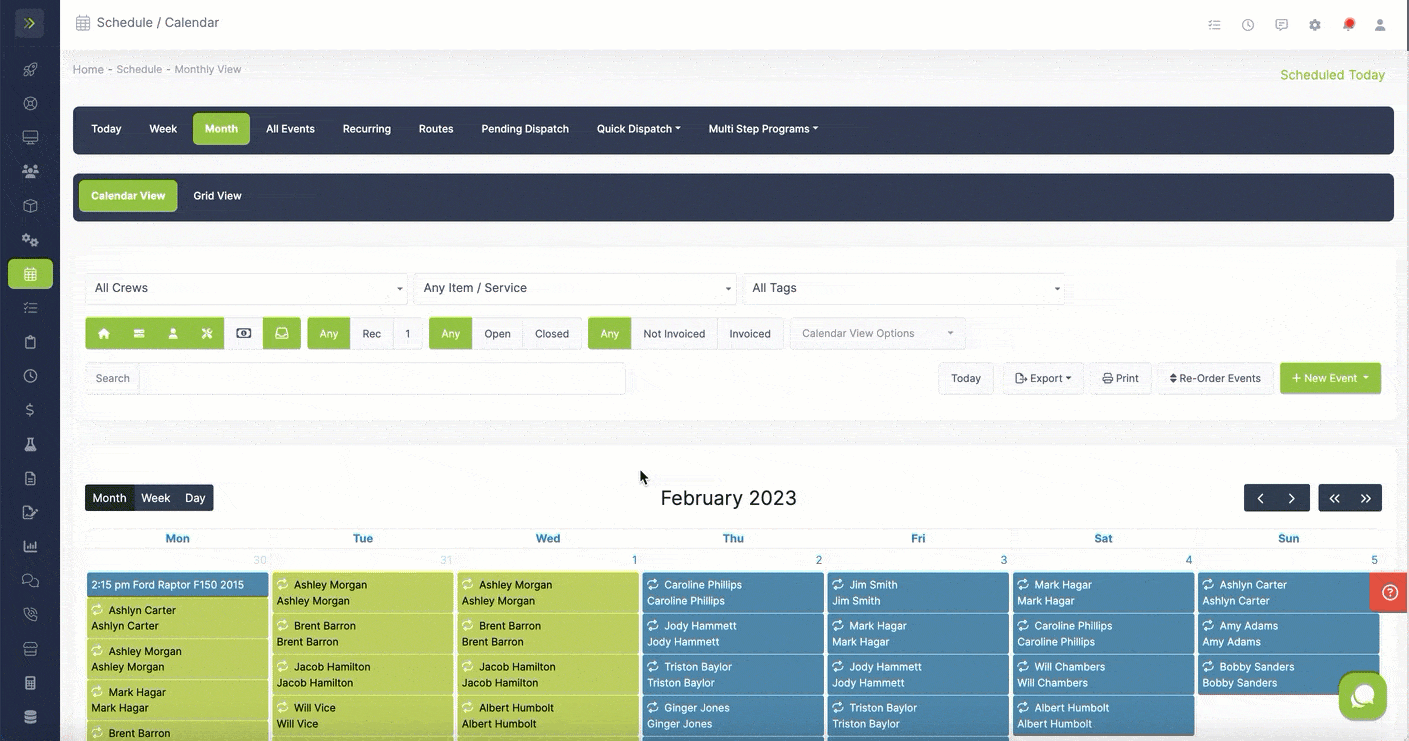Expand the Quick Dispatch menu
The image size is (1409, 741).
[x=638, y=129]
